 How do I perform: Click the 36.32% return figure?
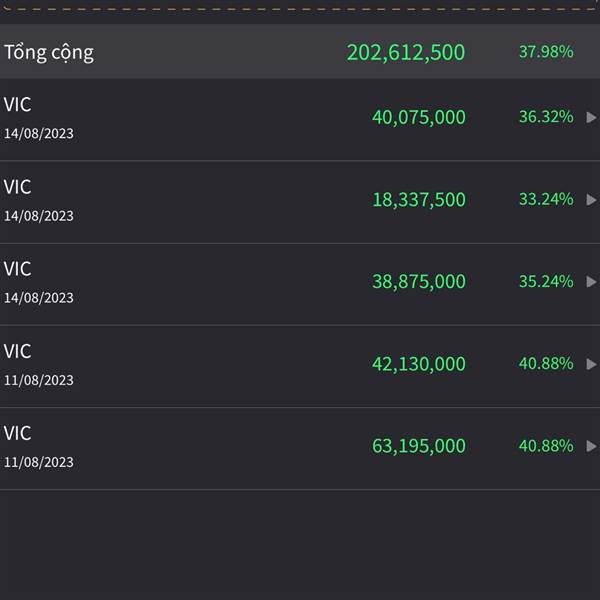coord(546,117)
